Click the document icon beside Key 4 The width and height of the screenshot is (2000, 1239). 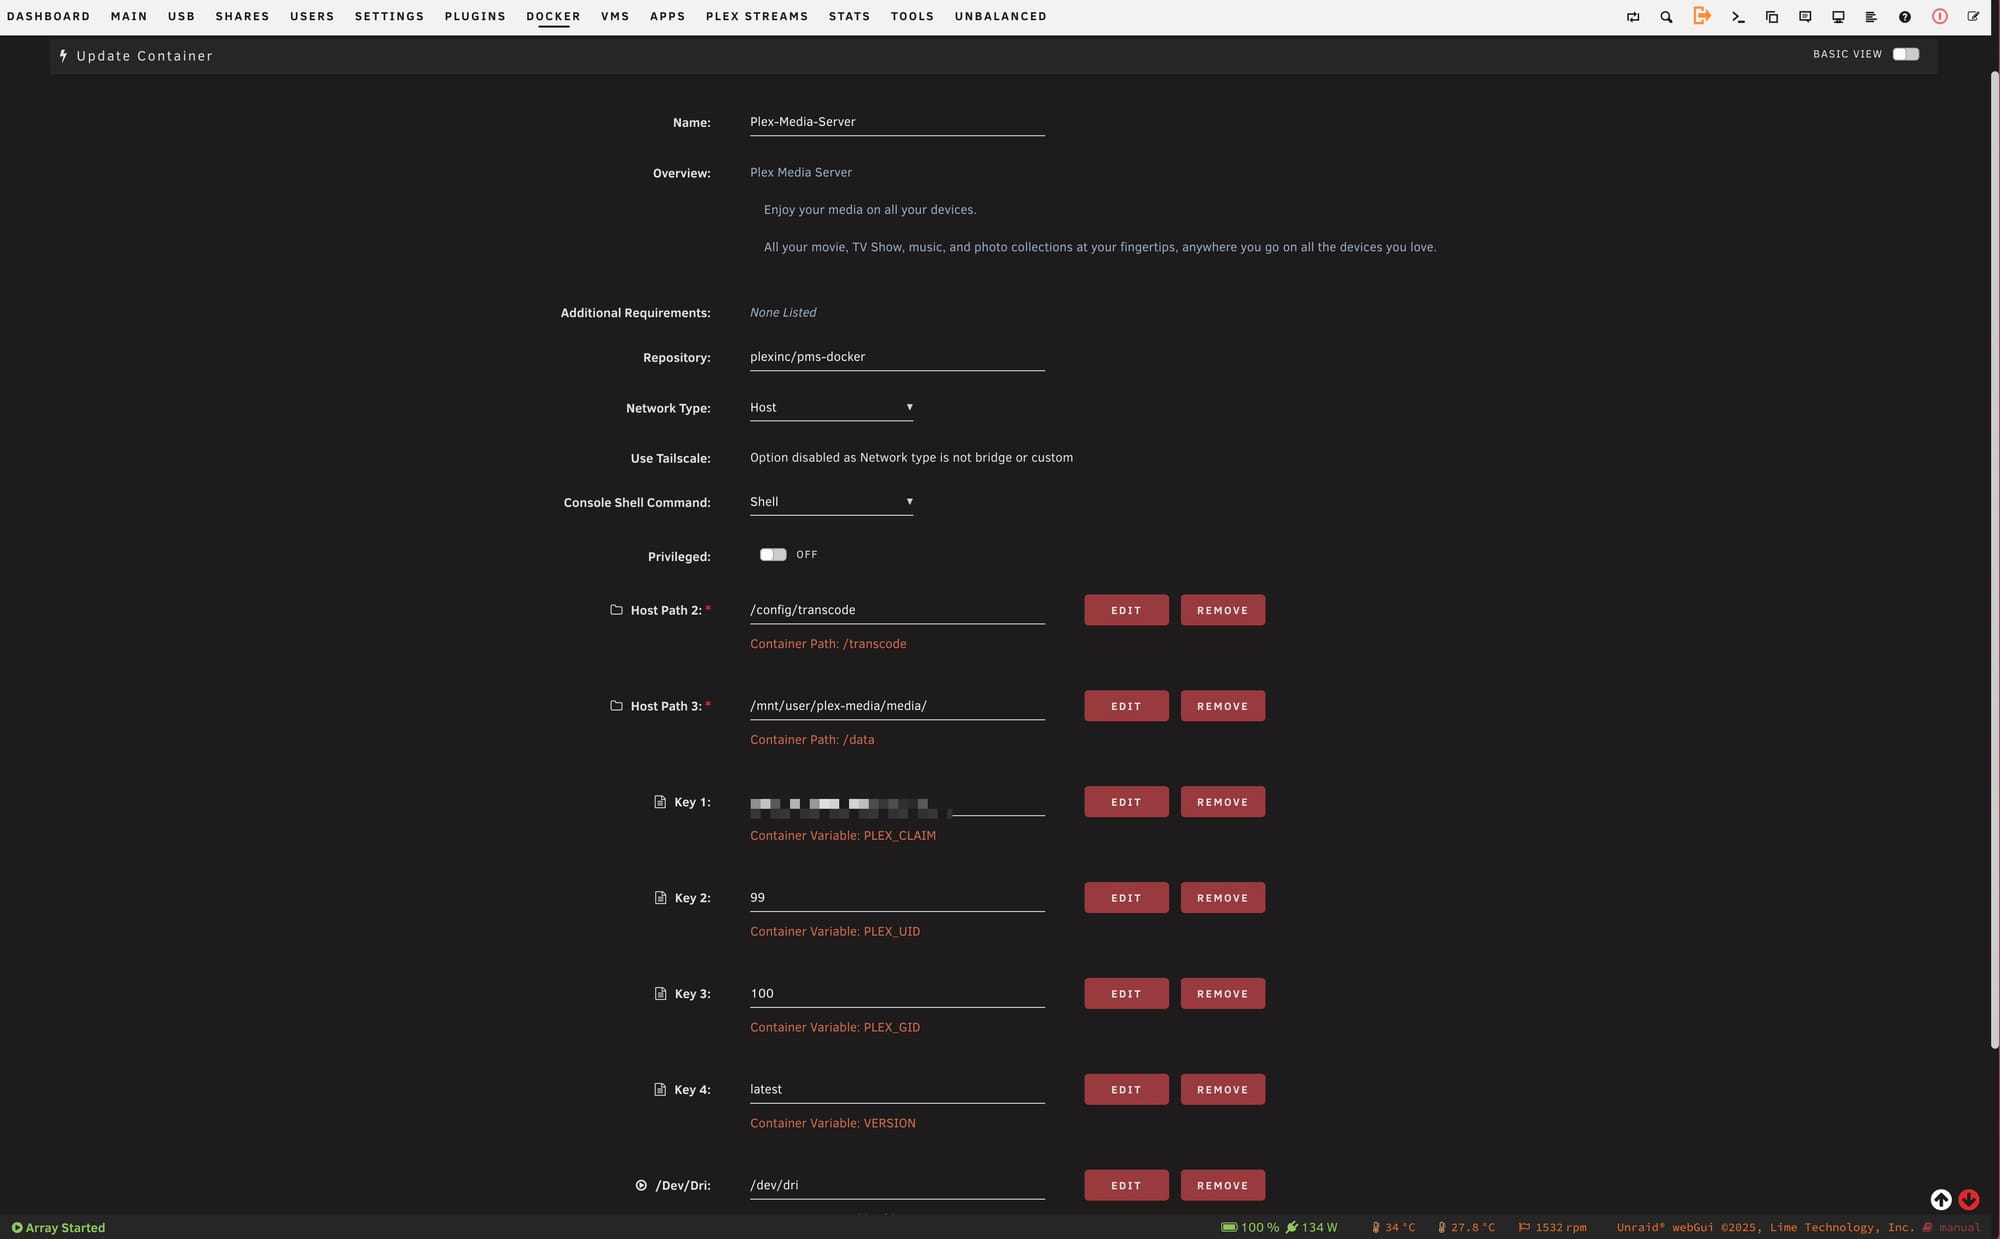tap(660, 1089)
